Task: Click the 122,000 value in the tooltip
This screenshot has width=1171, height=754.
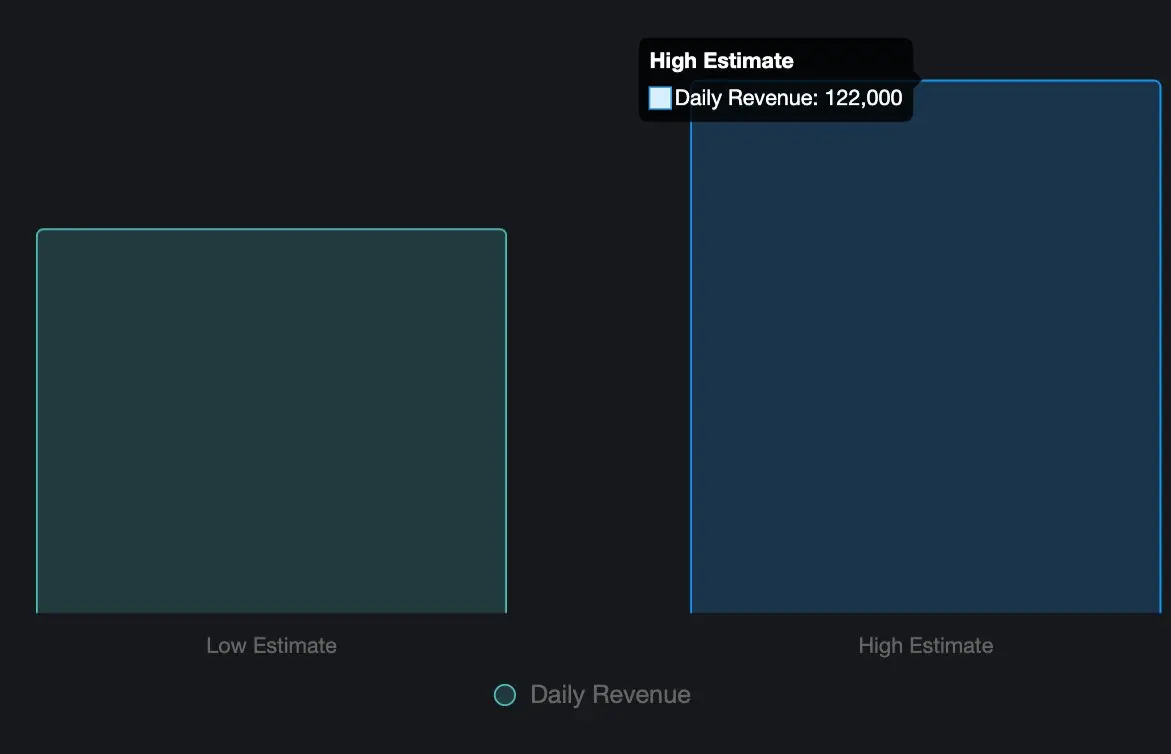Action: tap(863, 98)
